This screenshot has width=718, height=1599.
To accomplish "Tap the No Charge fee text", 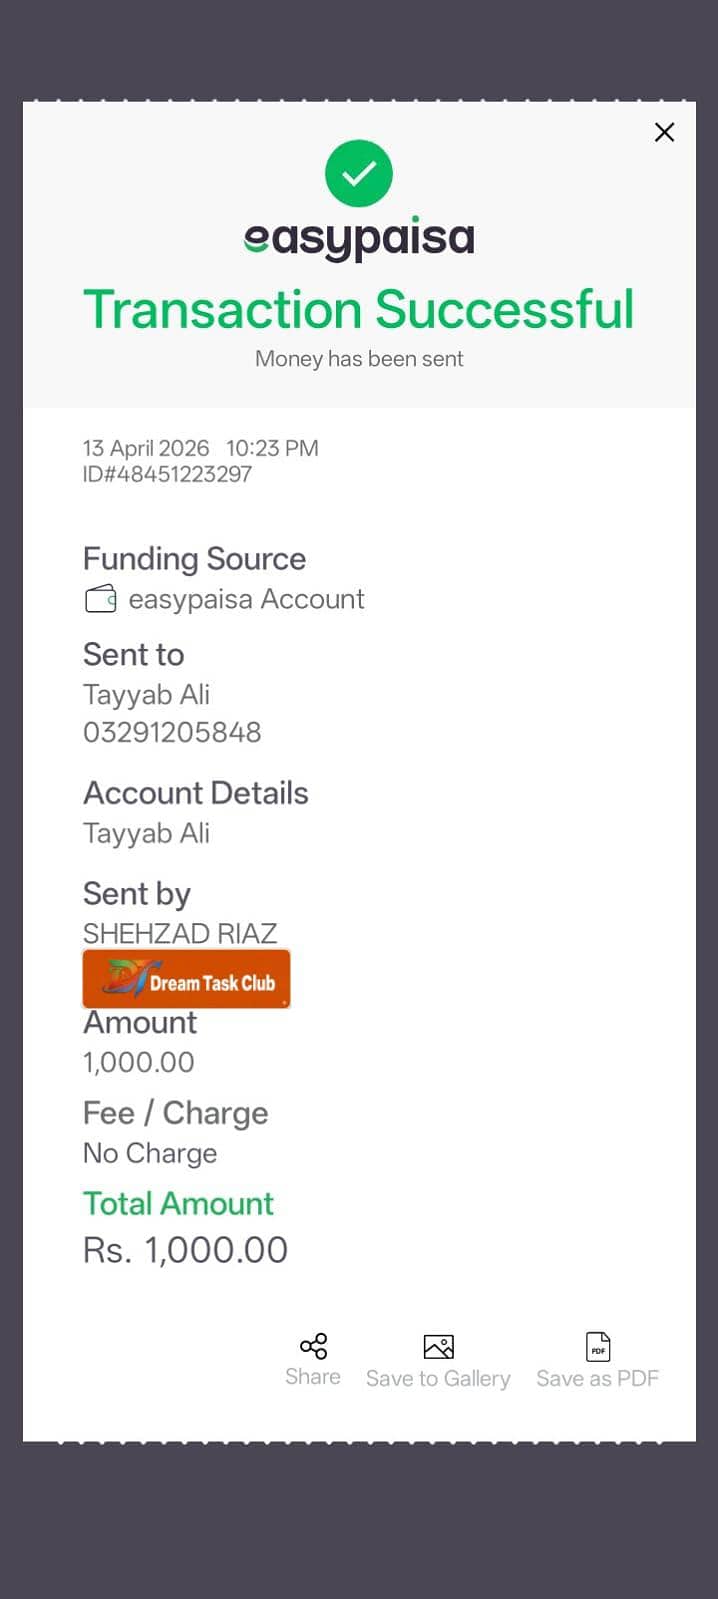I will click(x=150, y=1153).
